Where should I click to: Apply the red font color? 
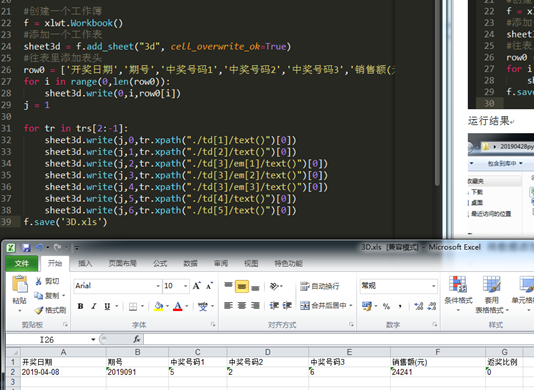(178, 307)
